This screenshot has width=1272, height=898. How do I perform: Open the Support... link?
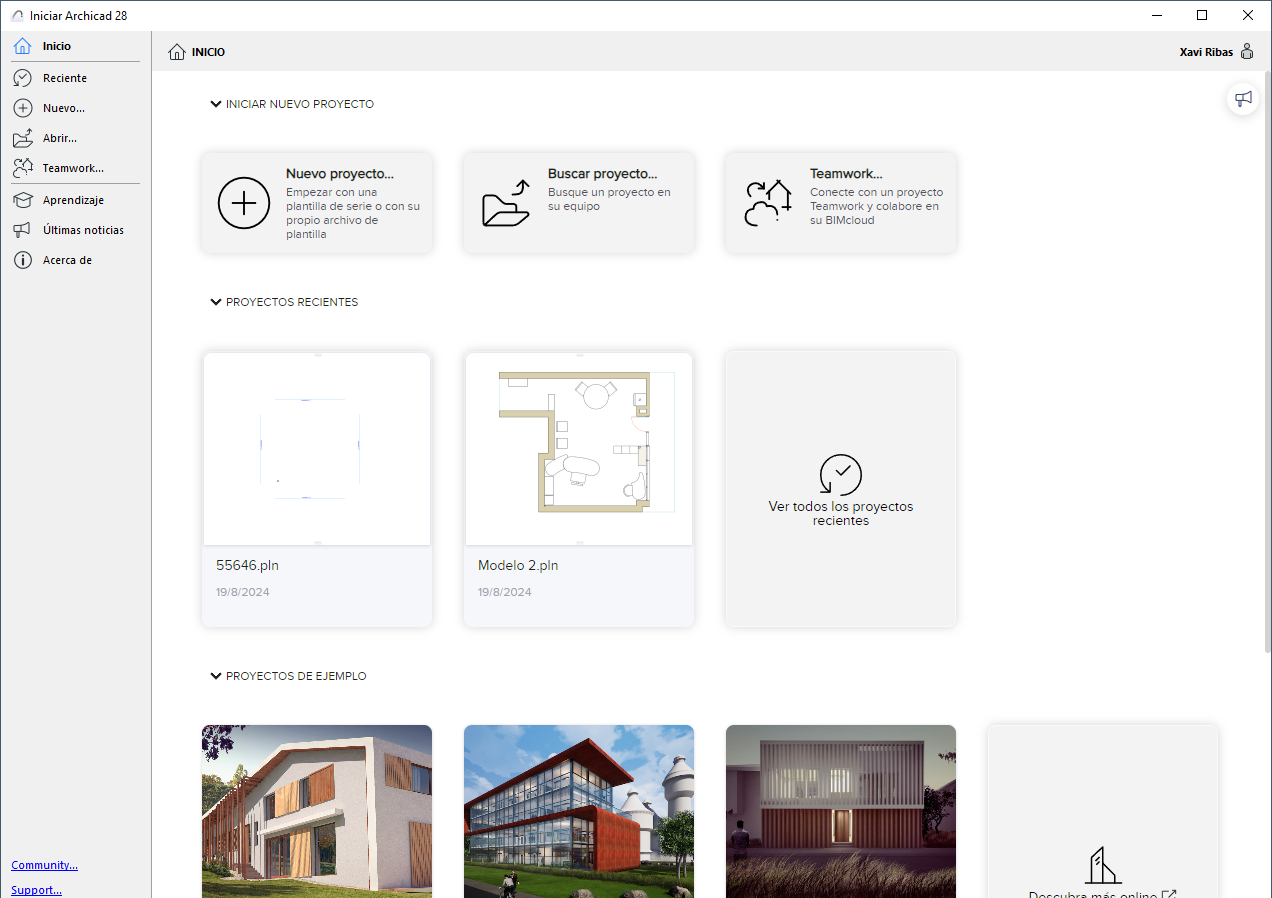click(37, 890)
